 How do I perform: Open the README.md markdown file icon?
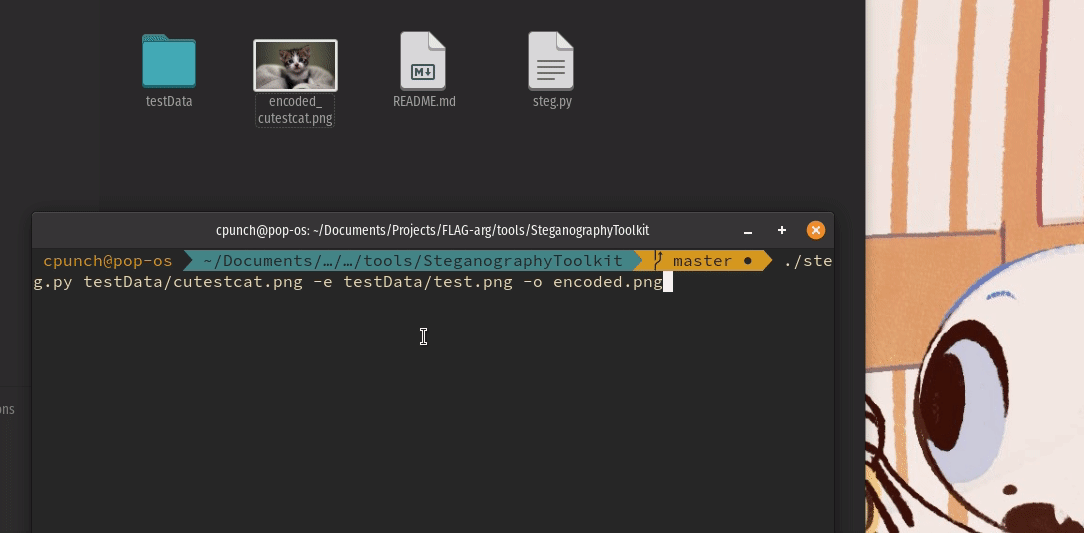(x=423, y=61)
